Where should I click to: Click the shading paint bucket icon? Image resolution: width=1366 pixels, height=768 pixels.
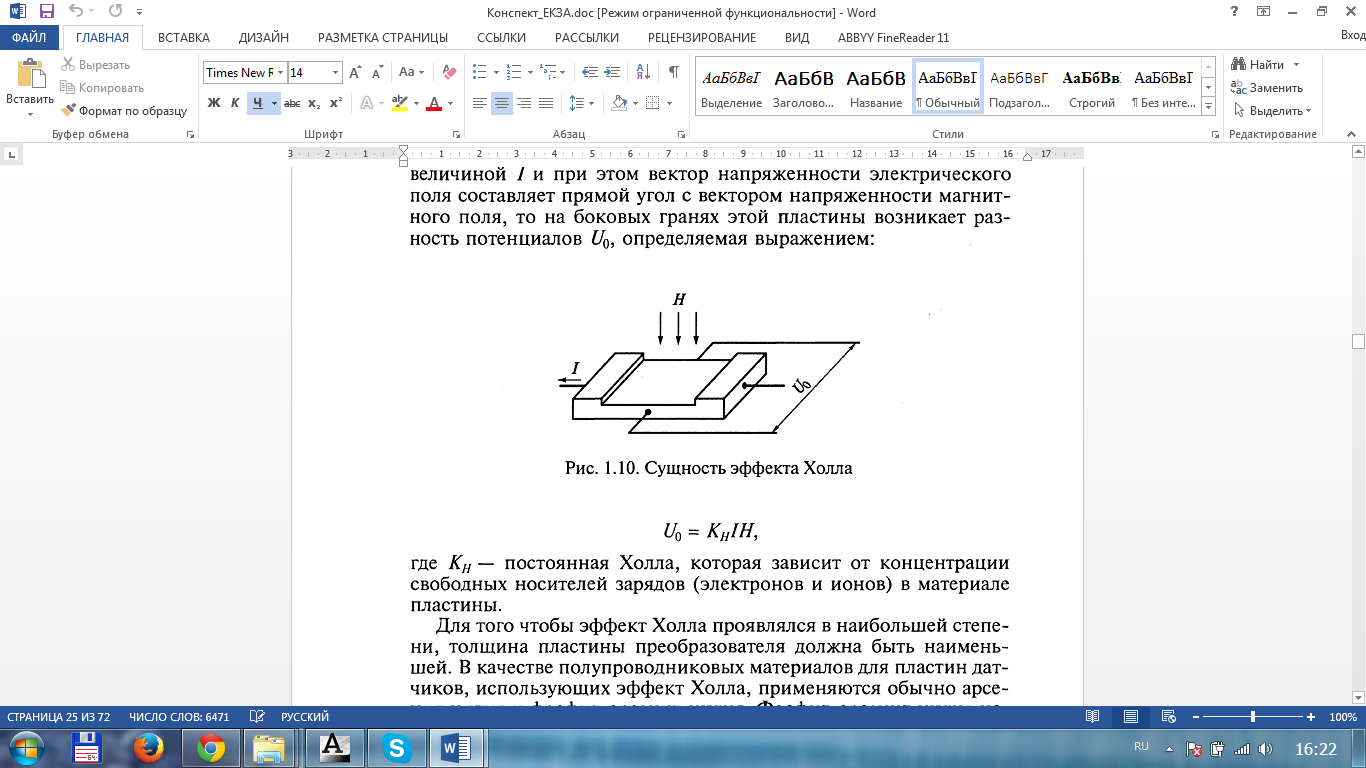pos(618,103)
